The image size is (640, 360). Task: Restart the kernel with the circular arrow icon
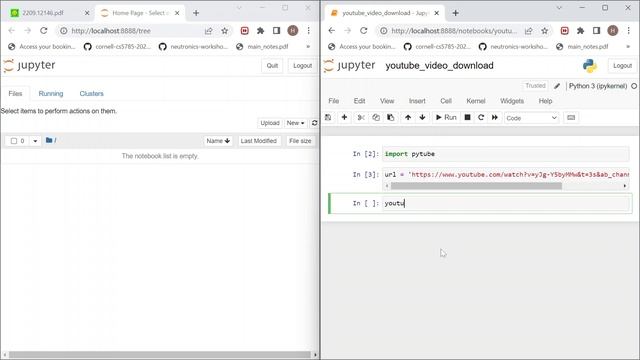[481, 118]
